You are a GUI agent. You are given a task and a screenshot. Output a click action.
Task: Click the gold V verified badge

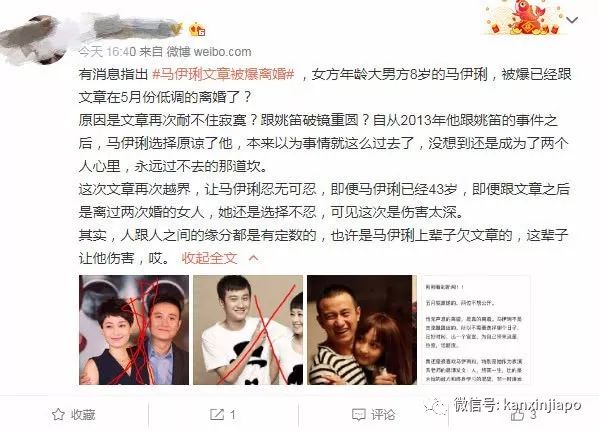(176, 29)
